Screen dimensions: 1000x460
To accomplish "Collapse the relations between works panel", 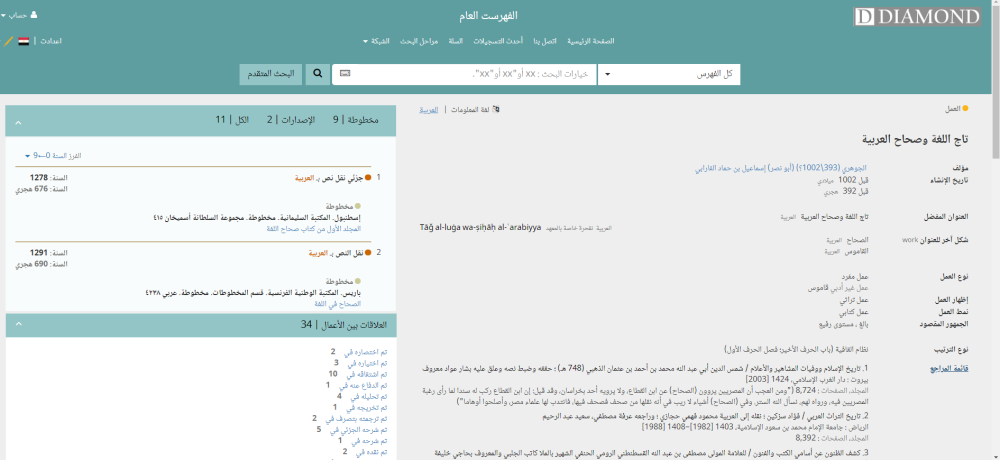I will [16, 325].
